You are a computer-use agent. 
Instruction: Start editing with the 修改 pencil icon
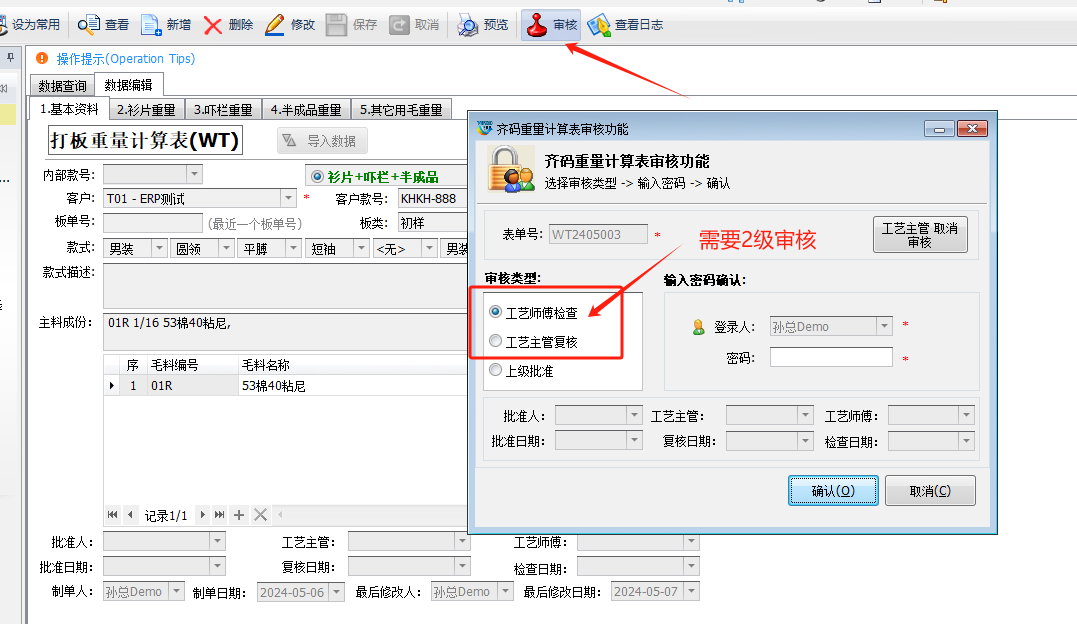coord(275,25)
